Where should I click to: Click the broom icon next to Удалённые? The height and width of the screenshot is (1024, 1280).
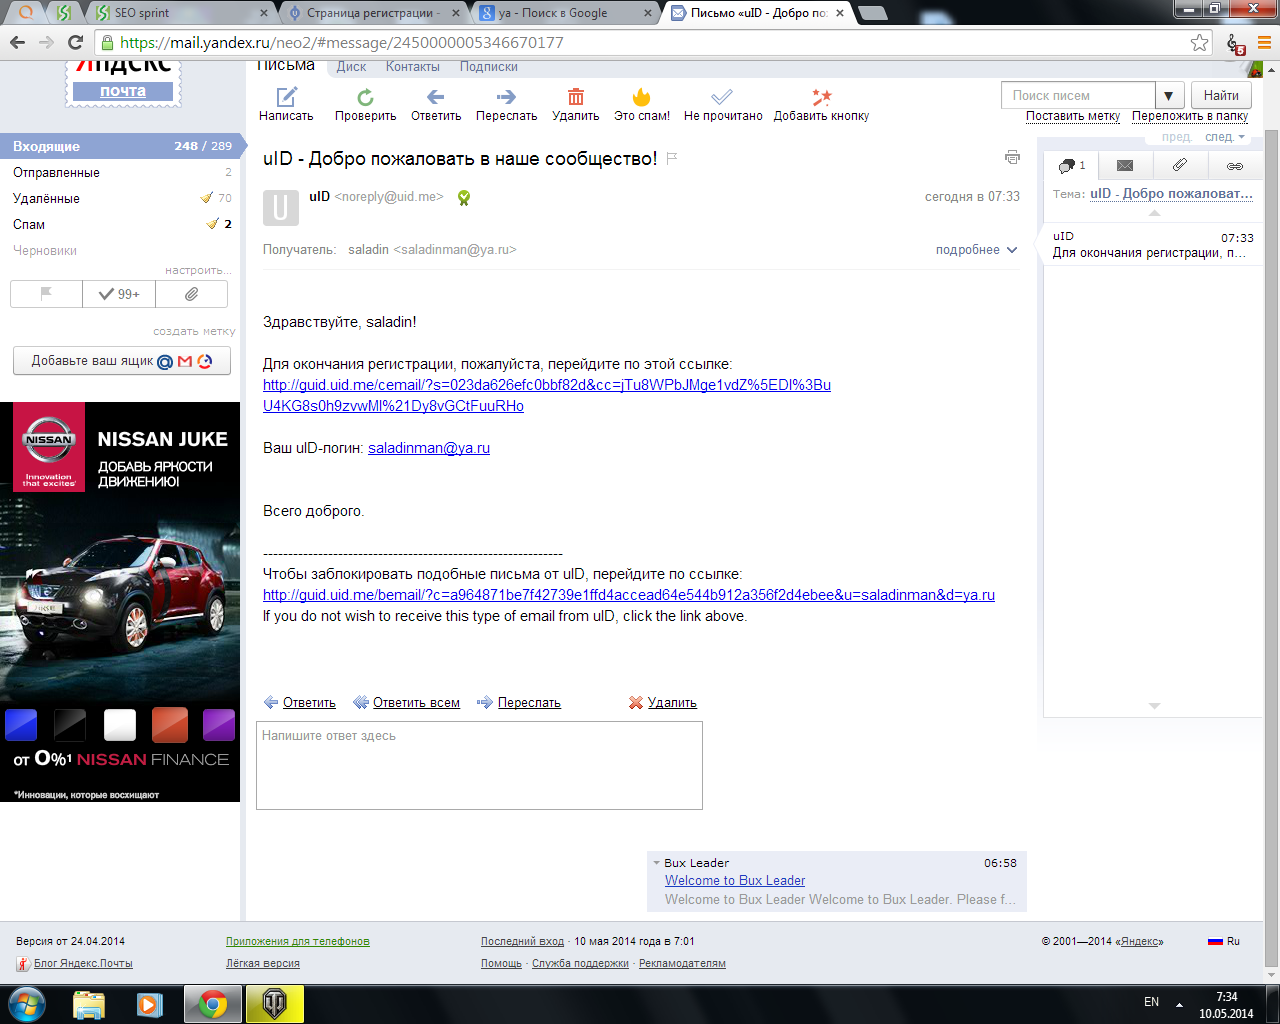tap(207, 198)
